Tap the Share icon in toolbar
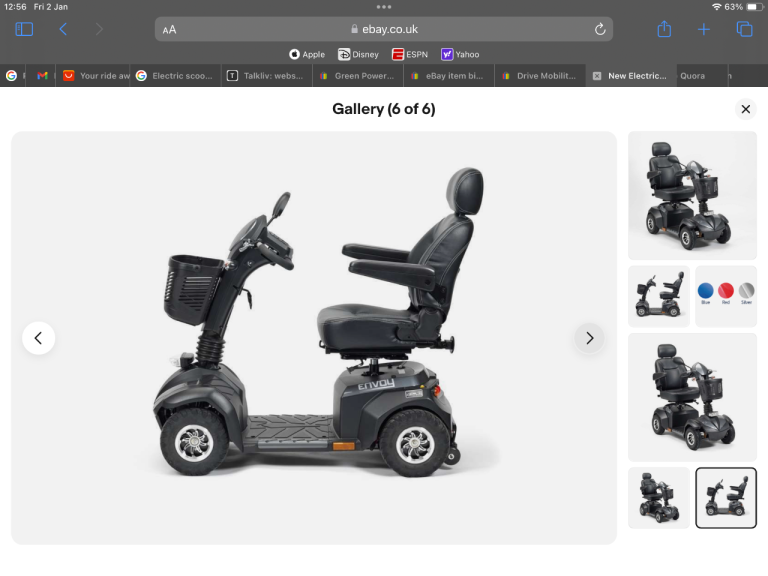Viewport: 768px width, 576px height. [664, 29]
